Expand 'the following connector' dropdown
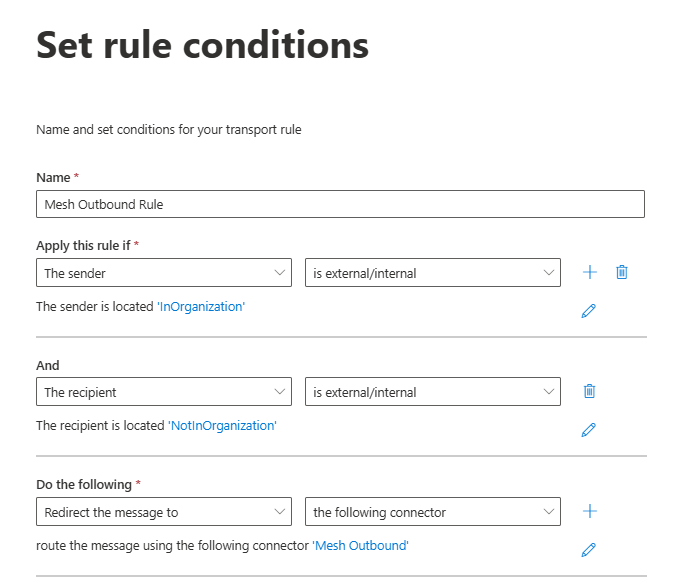The image size is (697, 588). tap(432, 512)
